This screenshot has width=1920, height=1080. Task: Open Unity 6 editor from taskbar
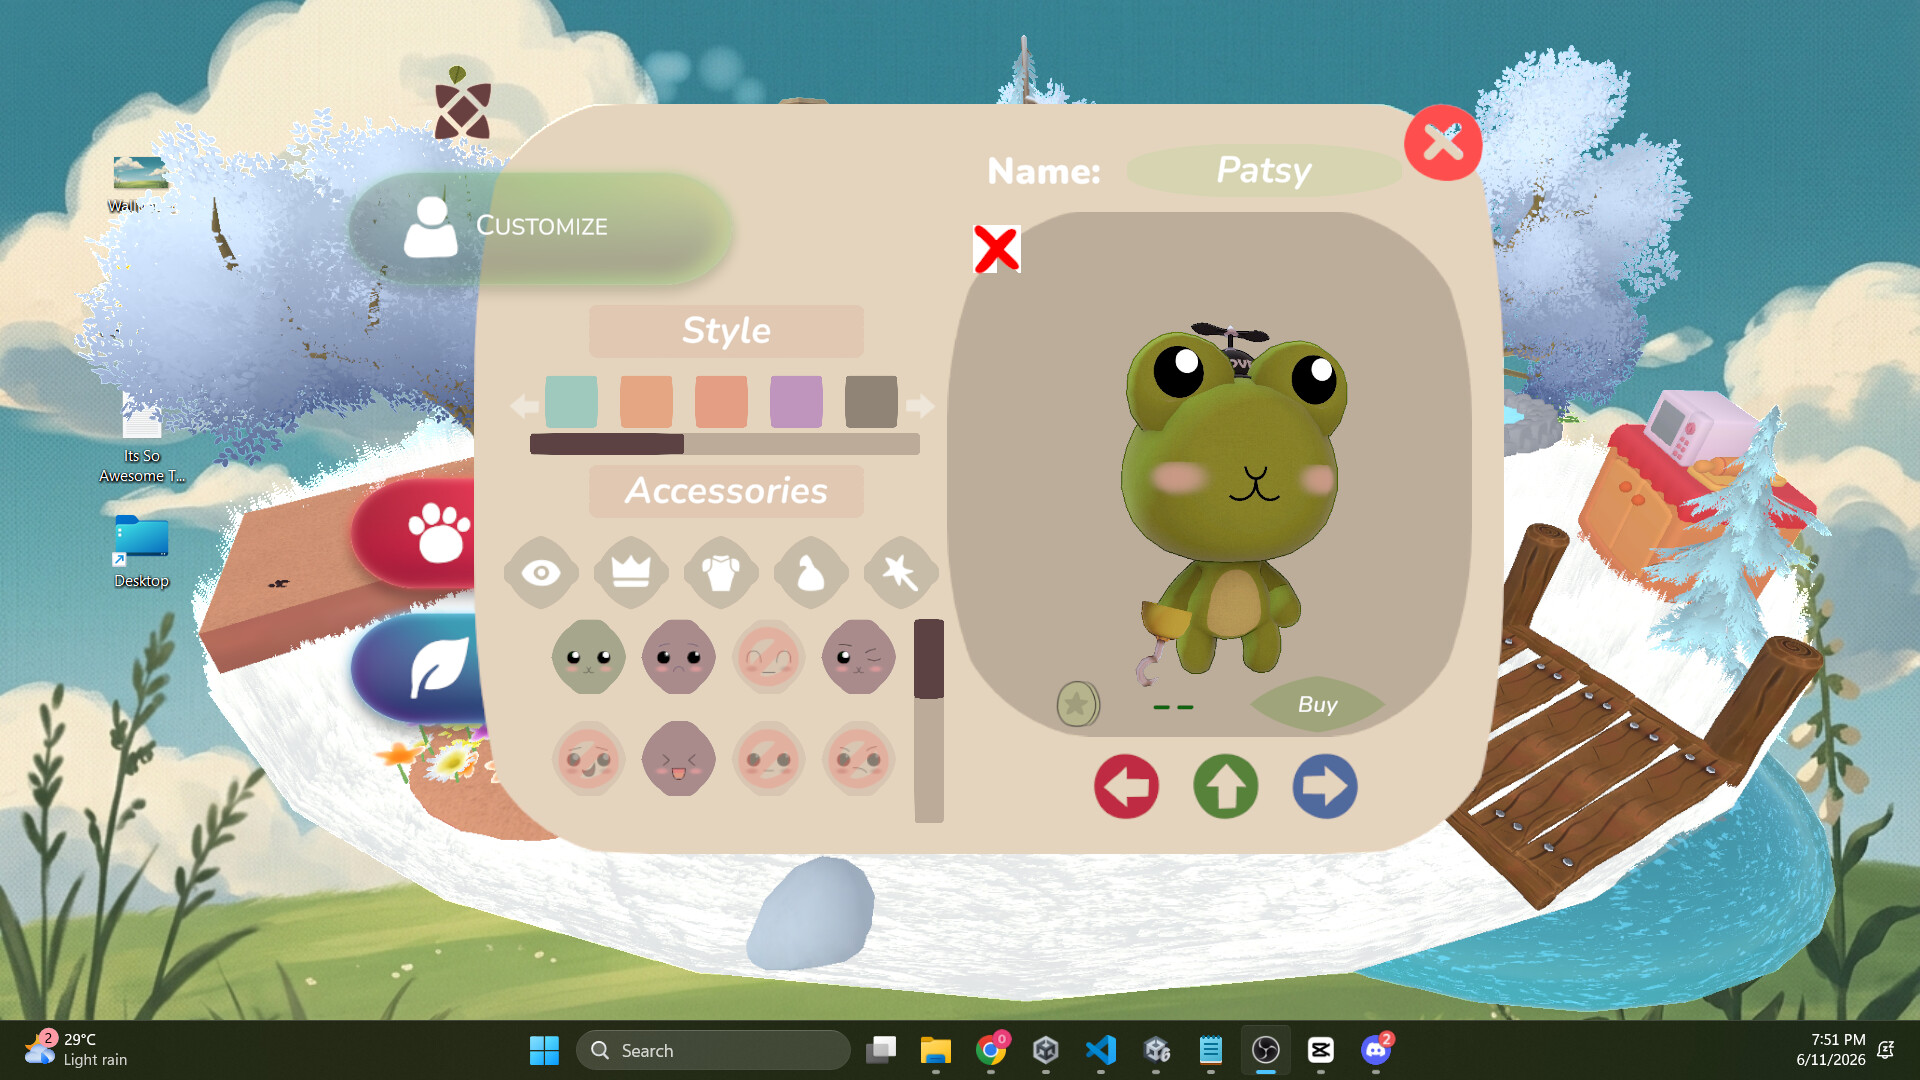1156,1050
